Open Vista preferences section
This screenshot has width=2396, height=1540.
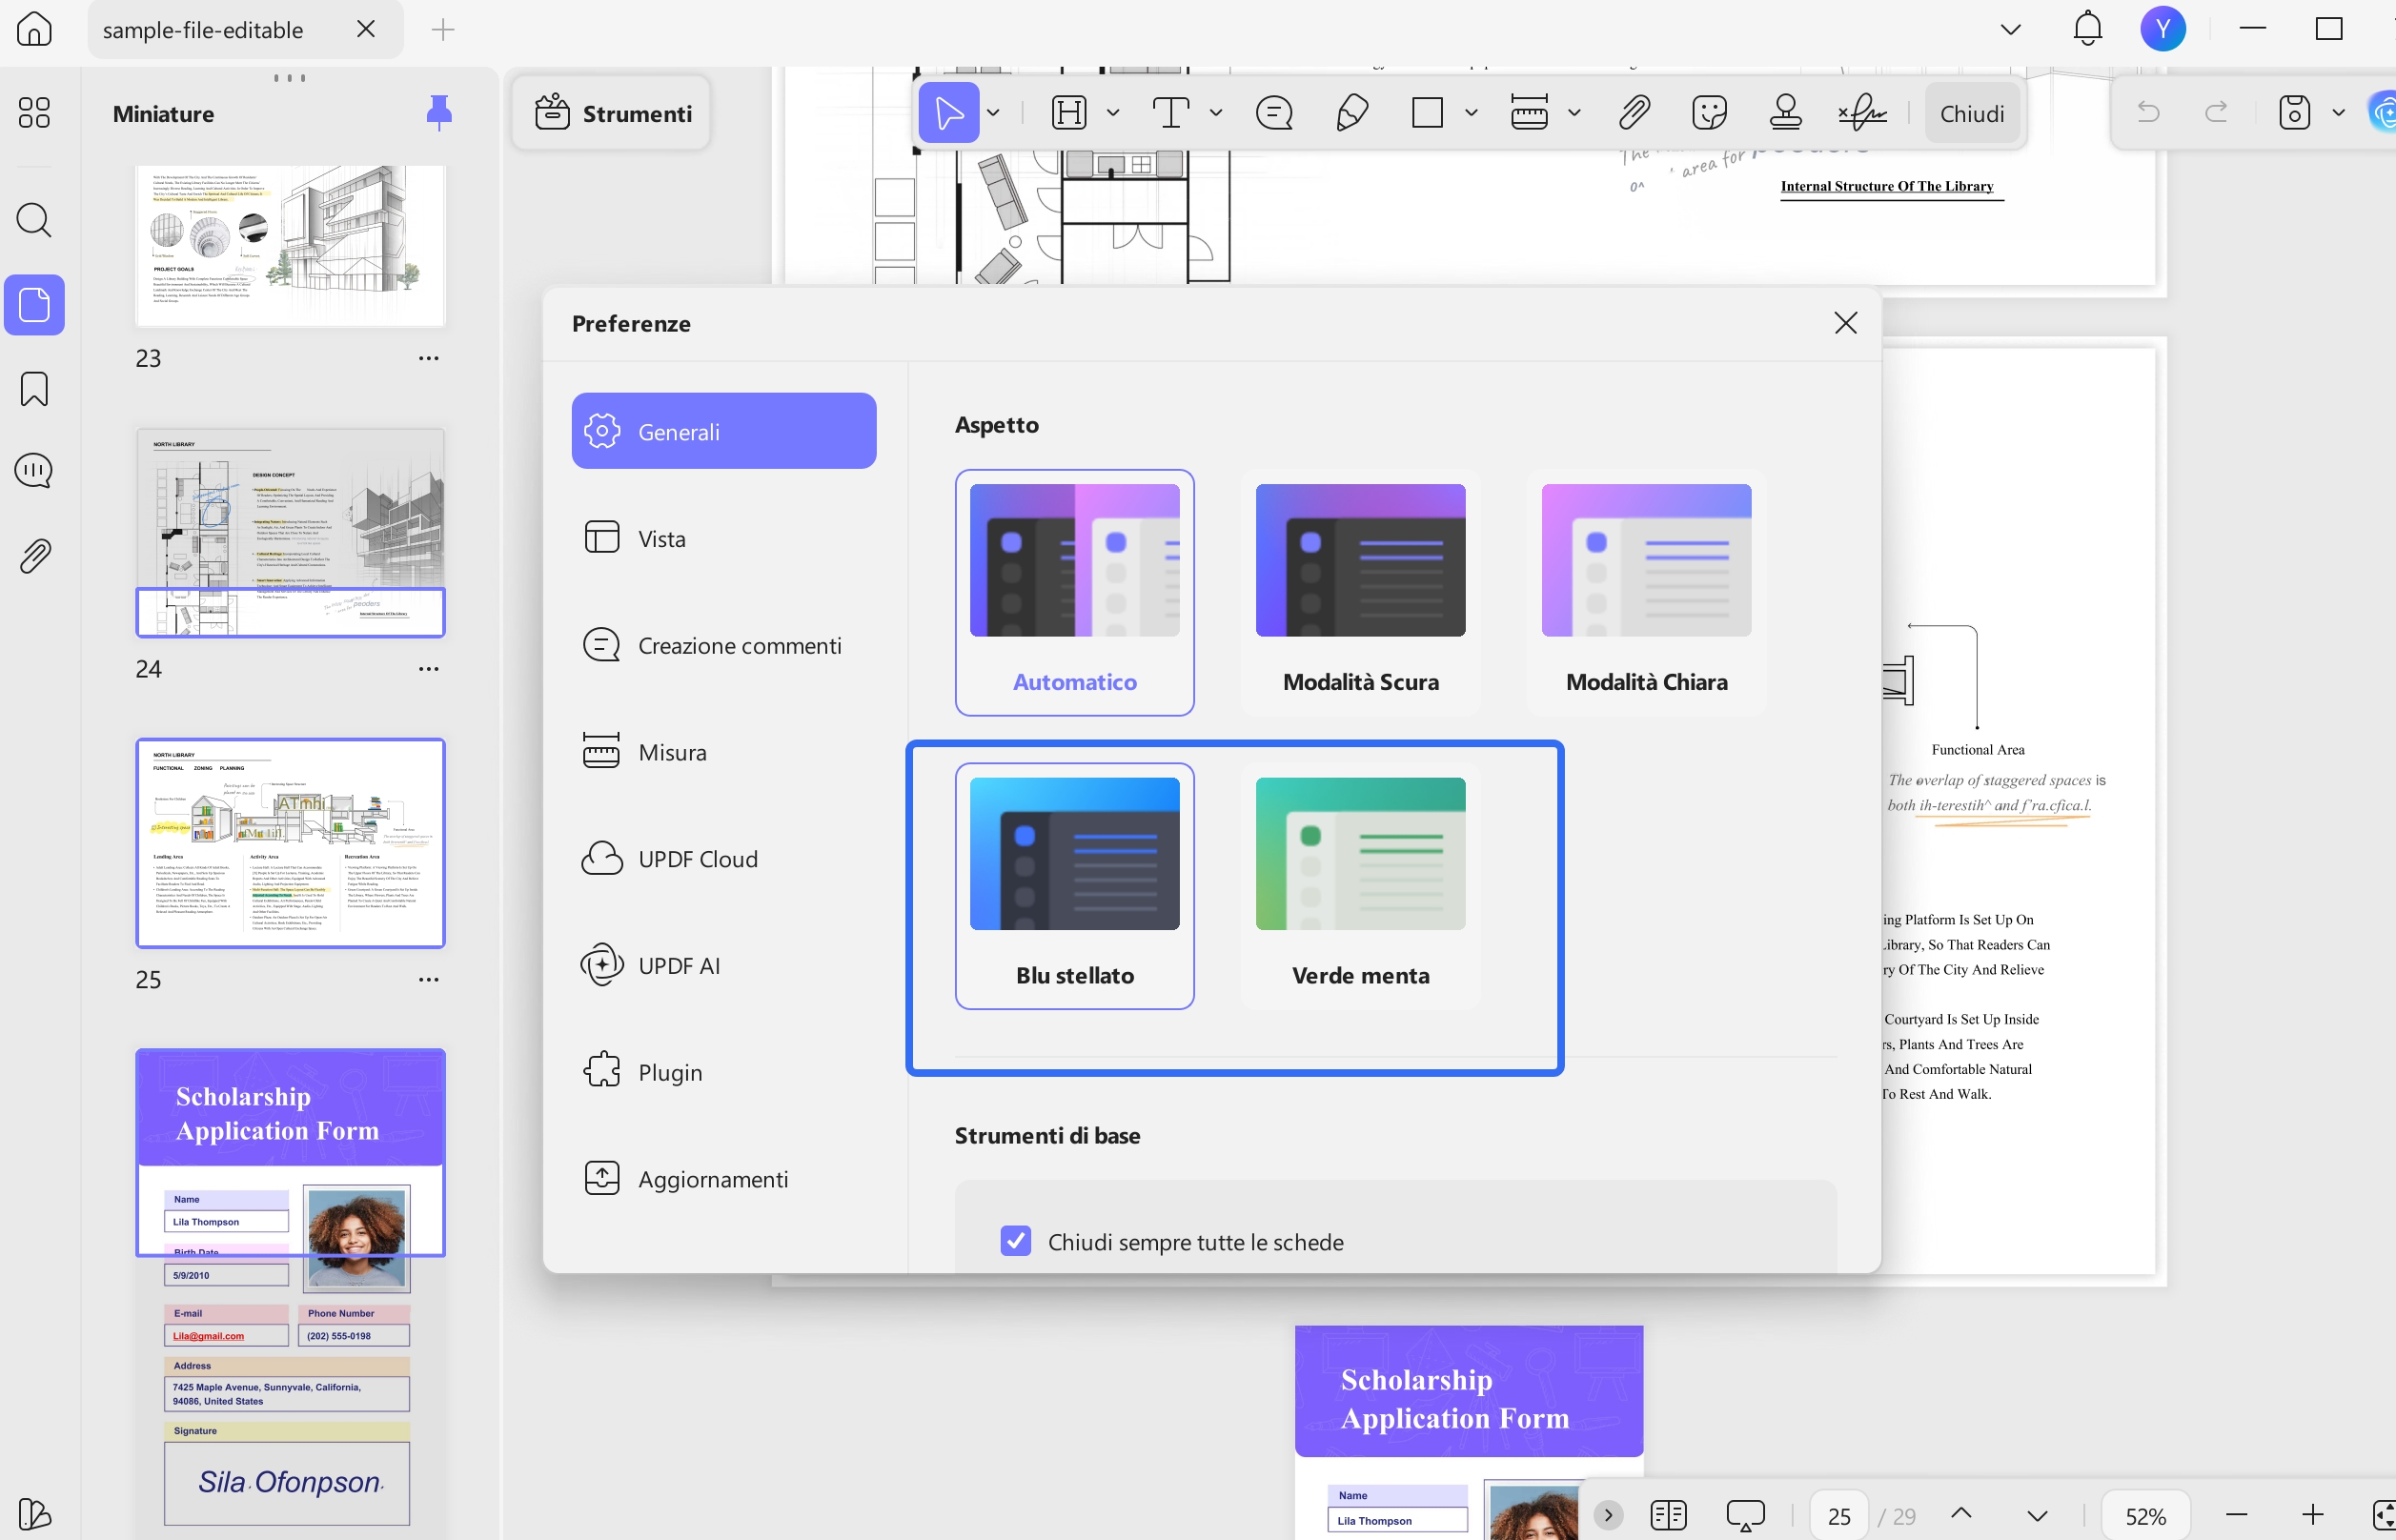click(724, 538)
